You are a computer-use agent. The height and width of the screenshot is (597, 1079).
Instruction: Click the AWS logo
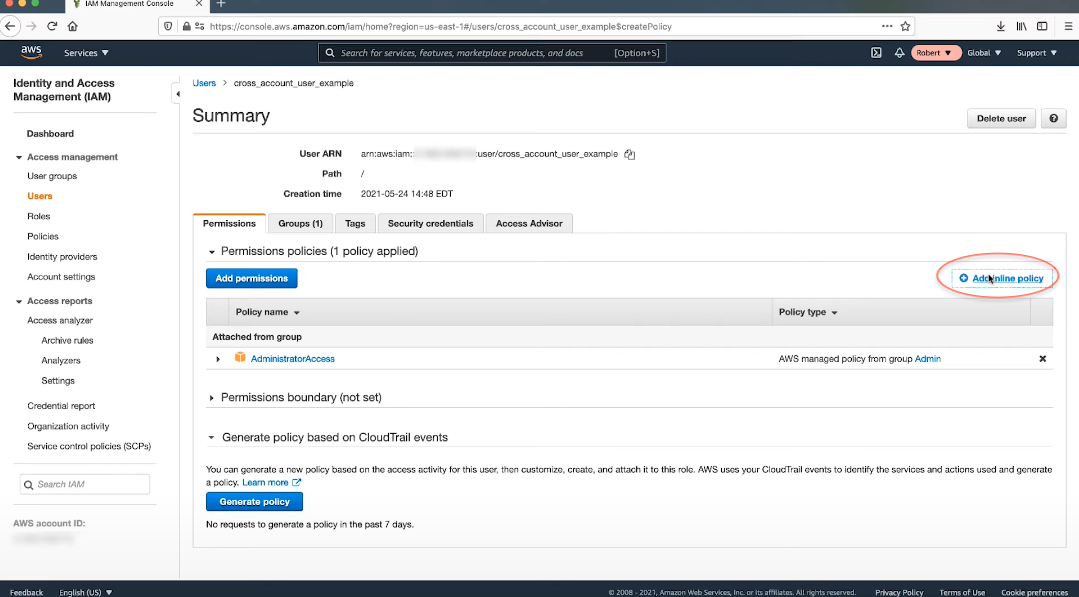31,52
